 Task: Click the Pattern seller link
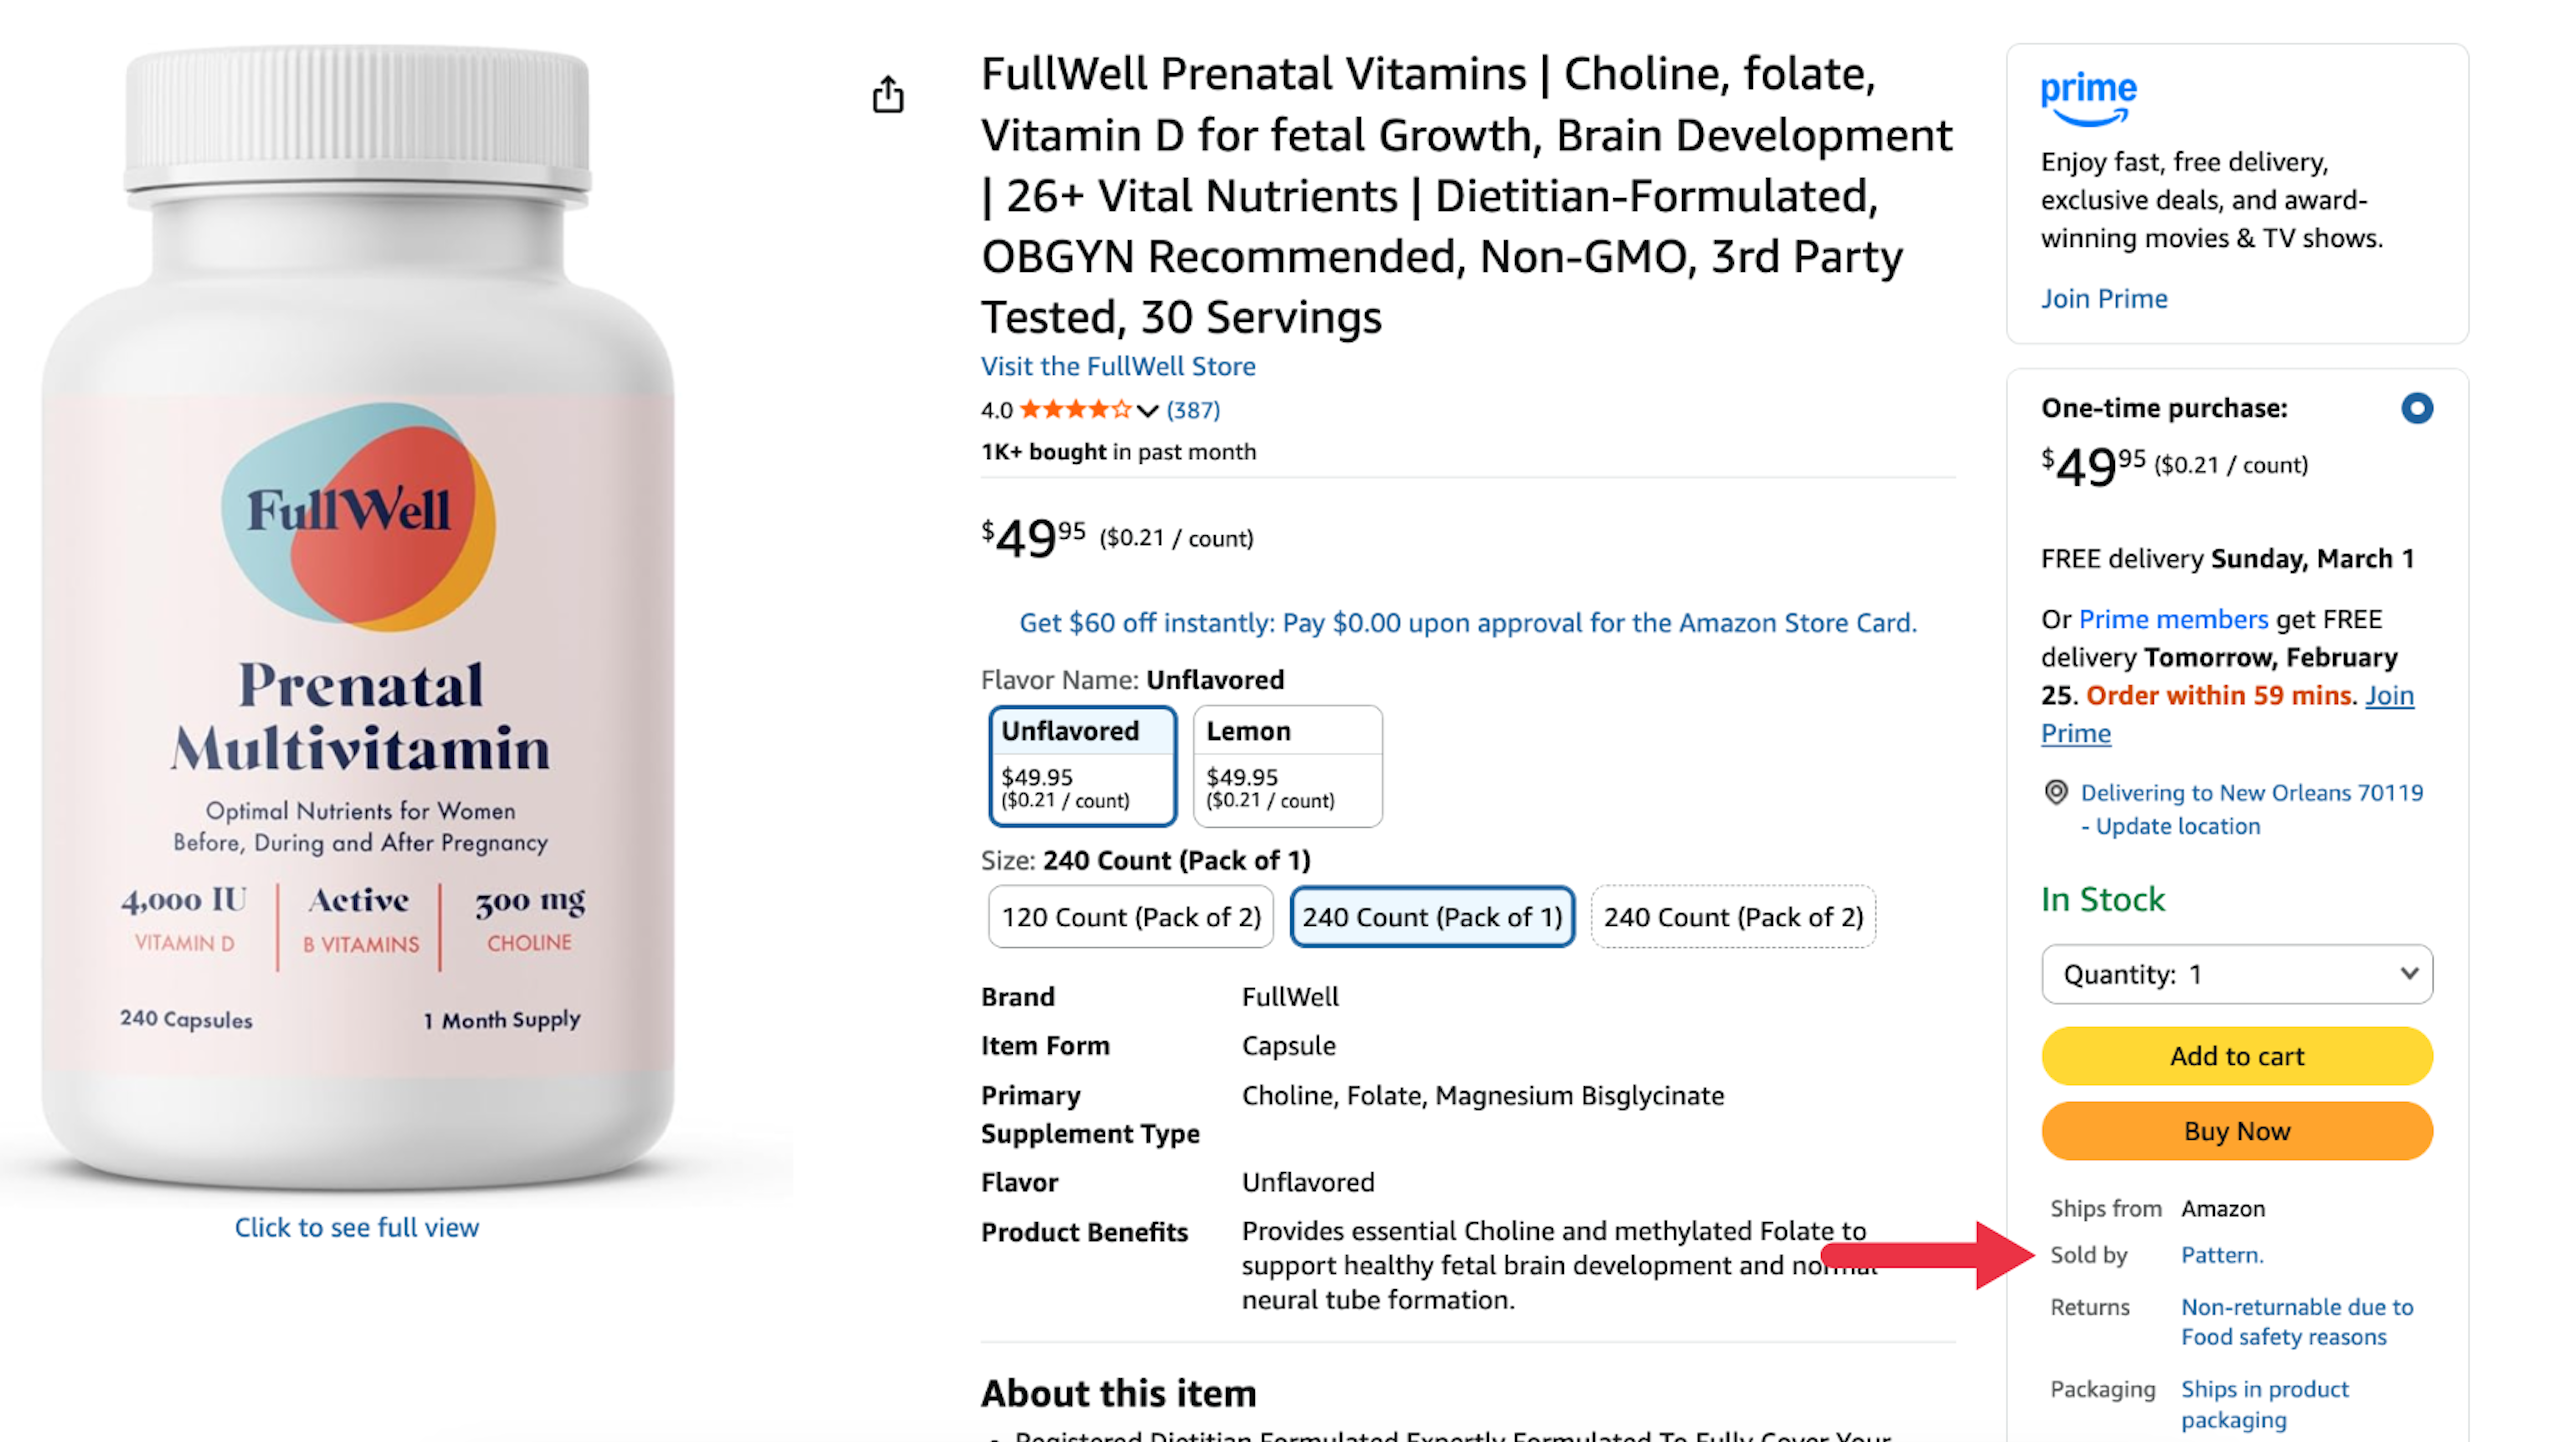point(2221,1255)
